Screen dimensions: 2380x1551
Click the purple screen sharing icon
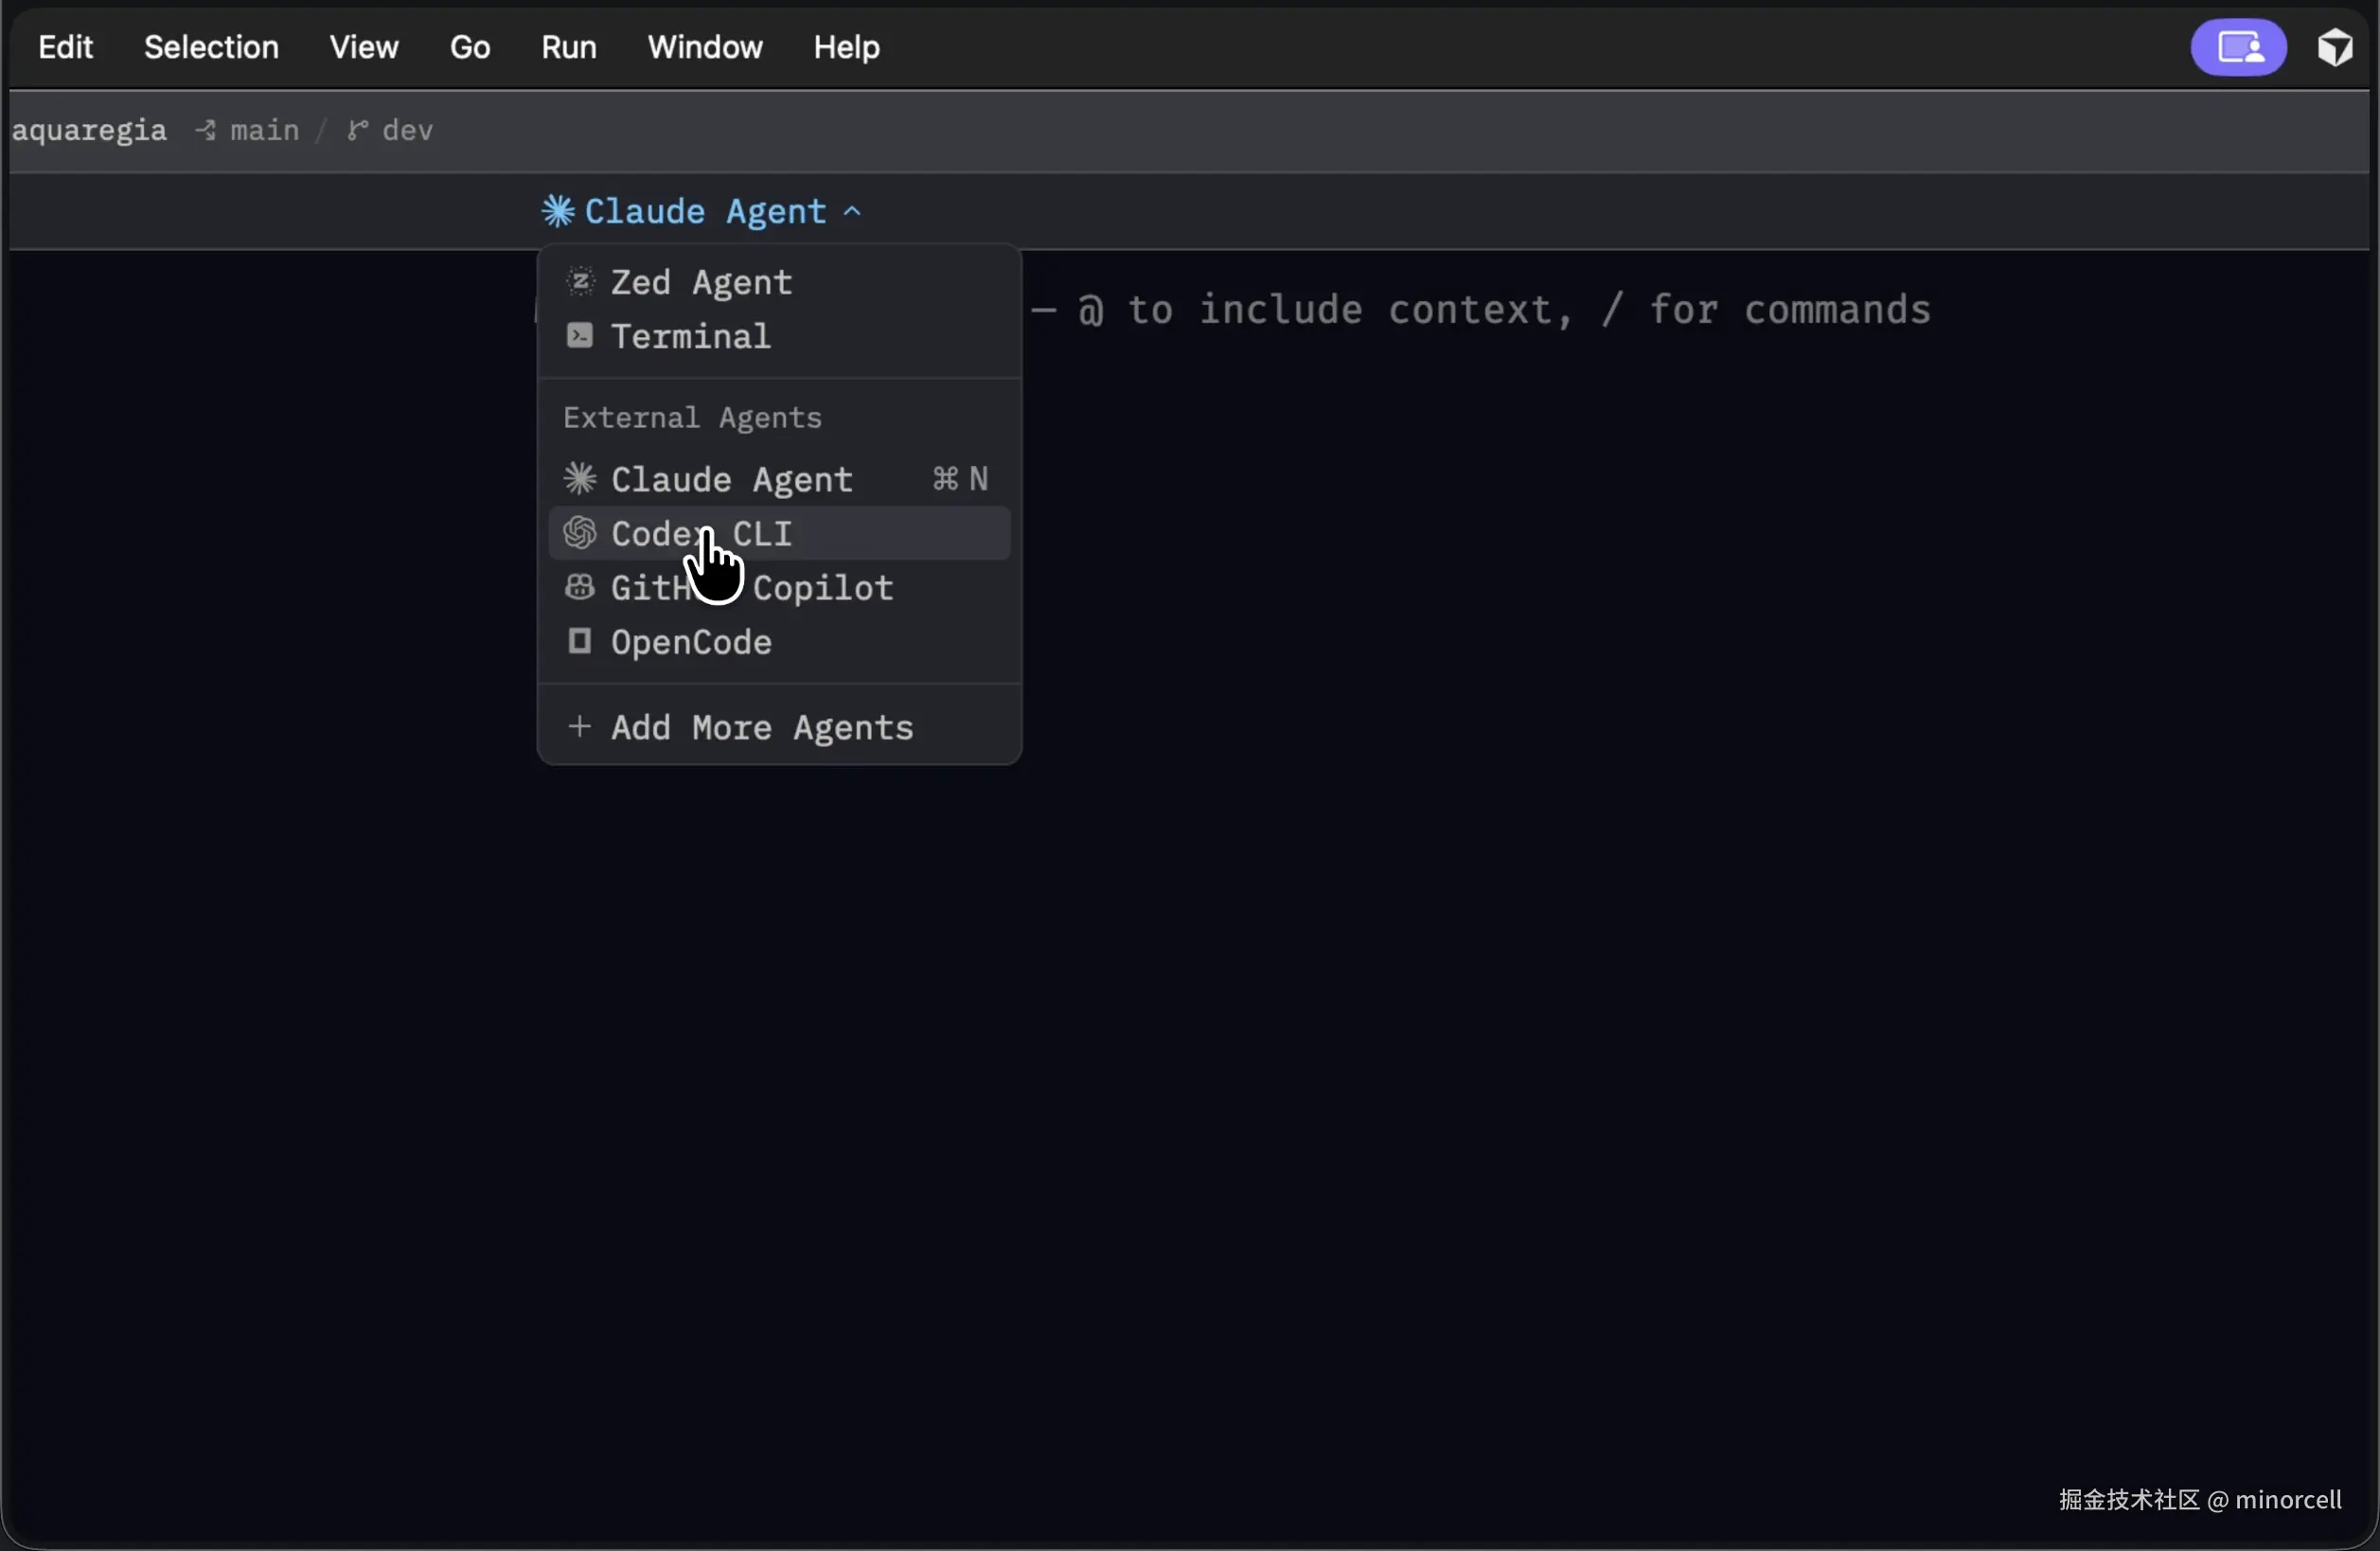[2238, 47]
